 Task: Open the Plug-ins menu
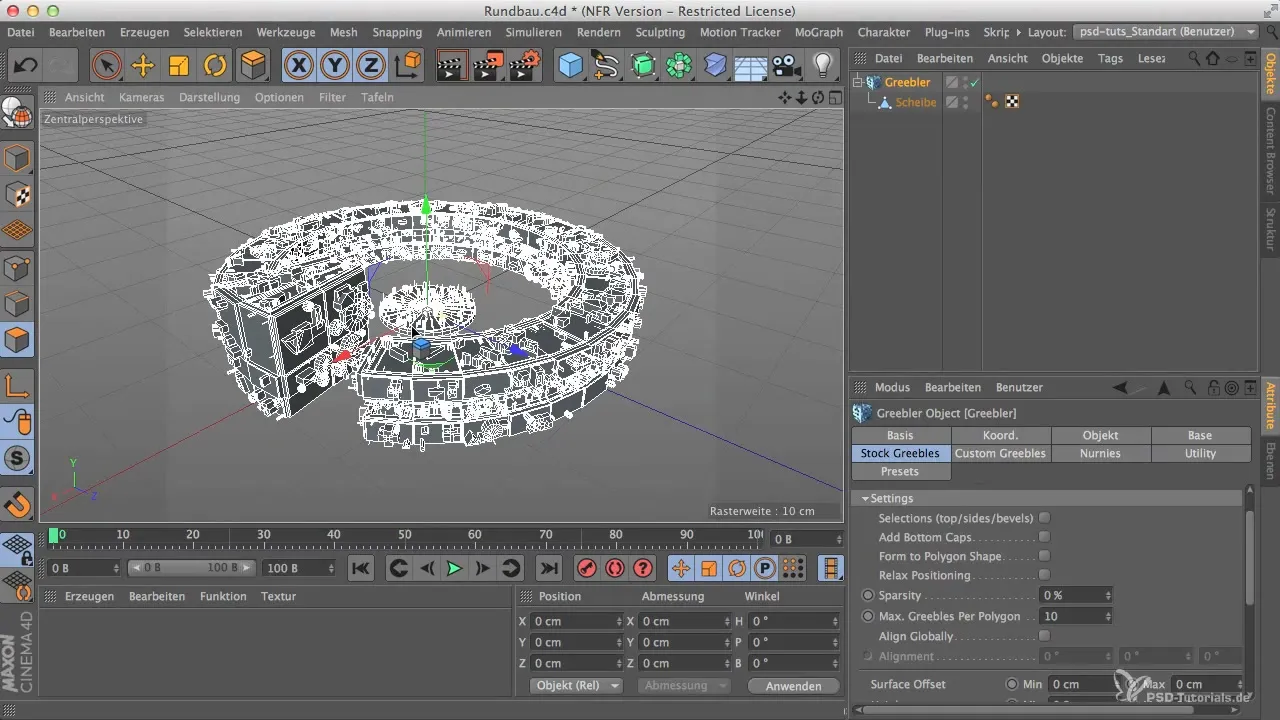[x=946, y=32]
